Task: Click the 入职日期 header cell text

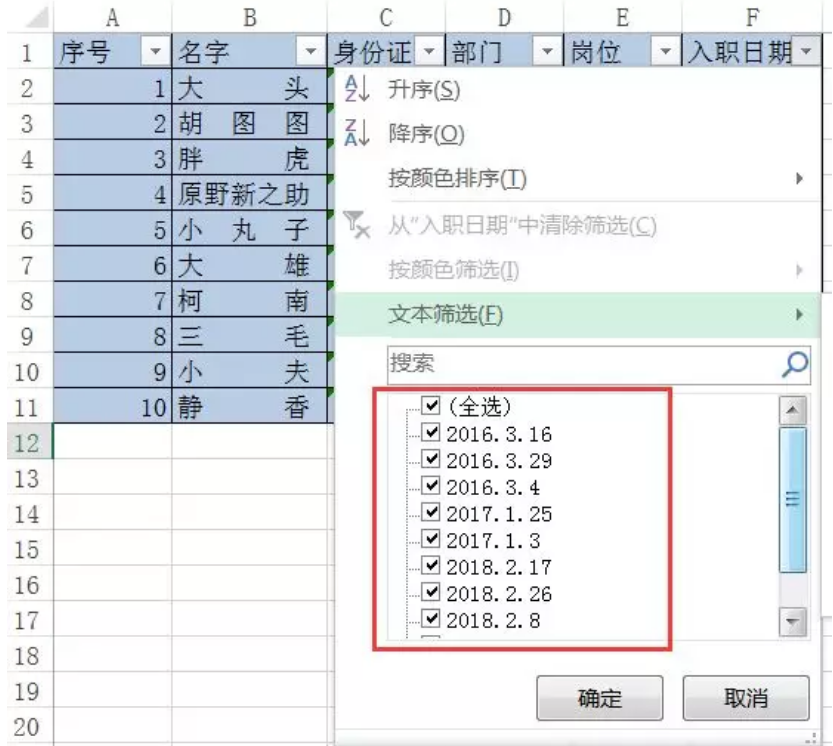Action: coord(740,52)
